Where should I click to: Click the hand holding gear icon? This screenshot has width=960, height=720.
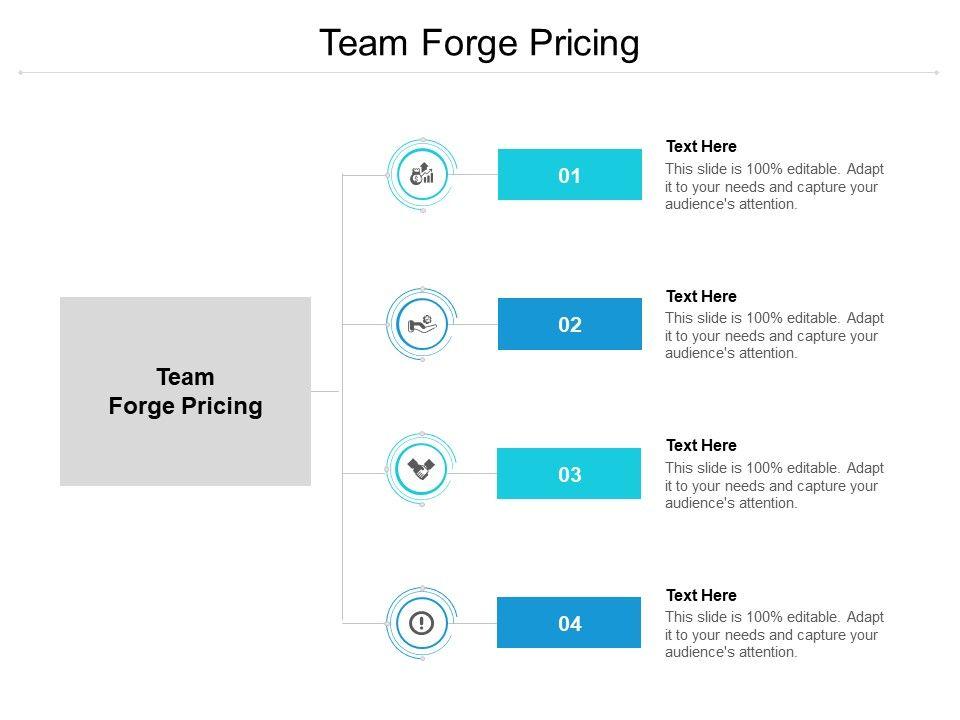pyautogui.click(x=422, y=324)
